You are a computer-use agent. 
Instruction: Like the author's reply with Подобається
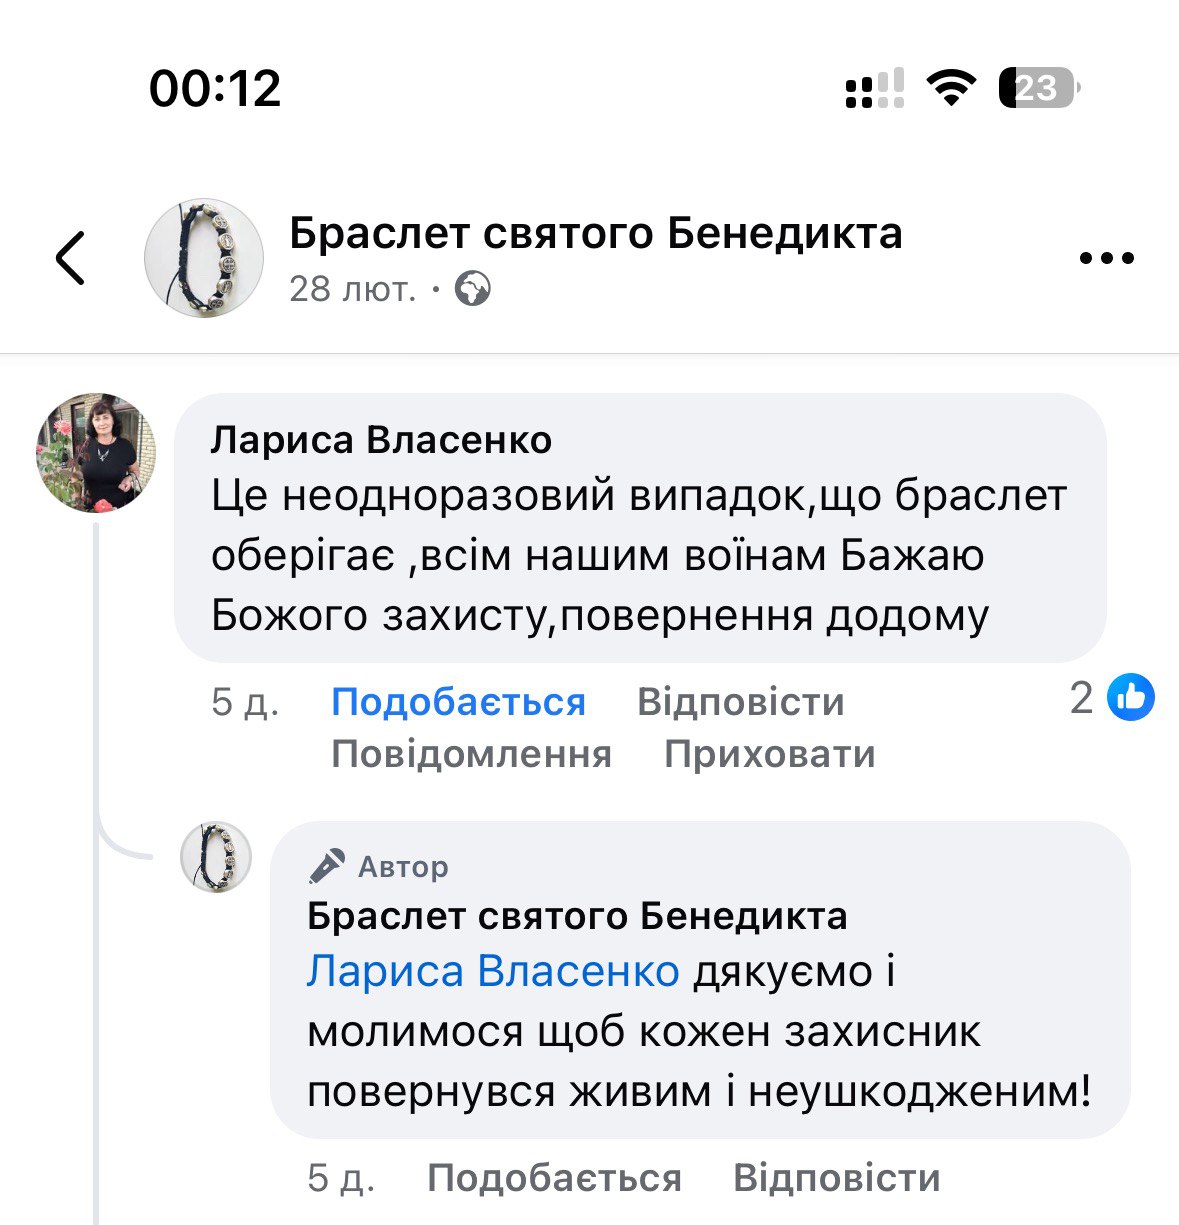coord(554,1178)
